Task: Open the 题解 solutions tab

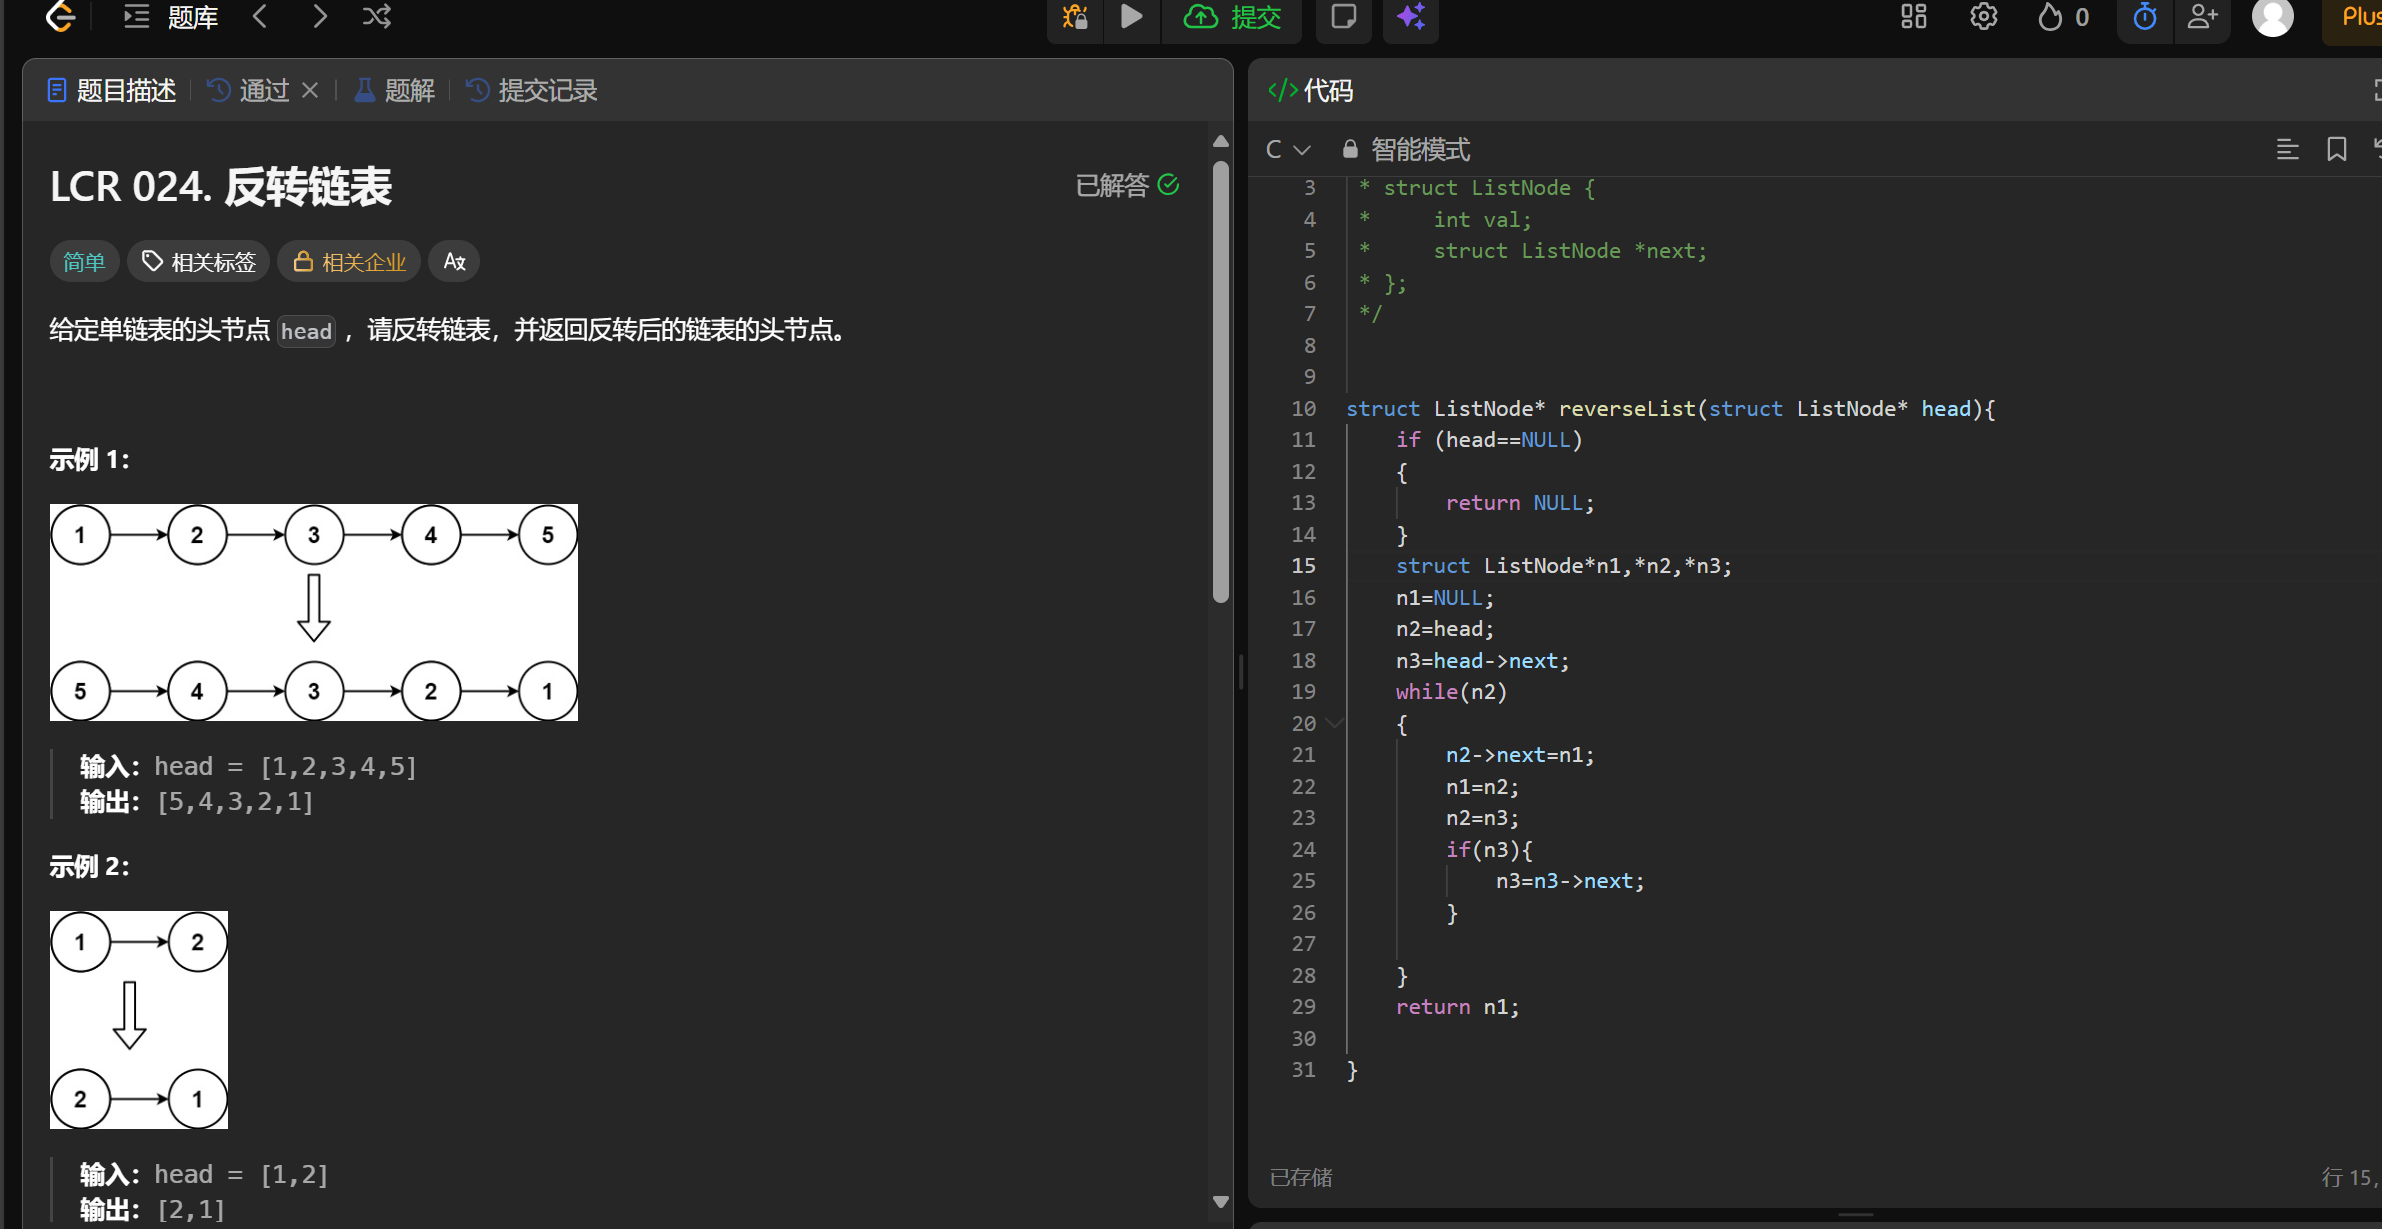Action: (x=396, y=91)
